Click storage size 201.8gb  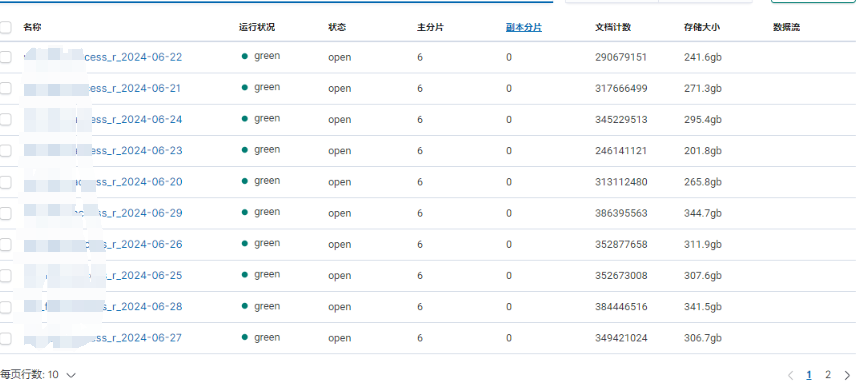pos(703,151)
